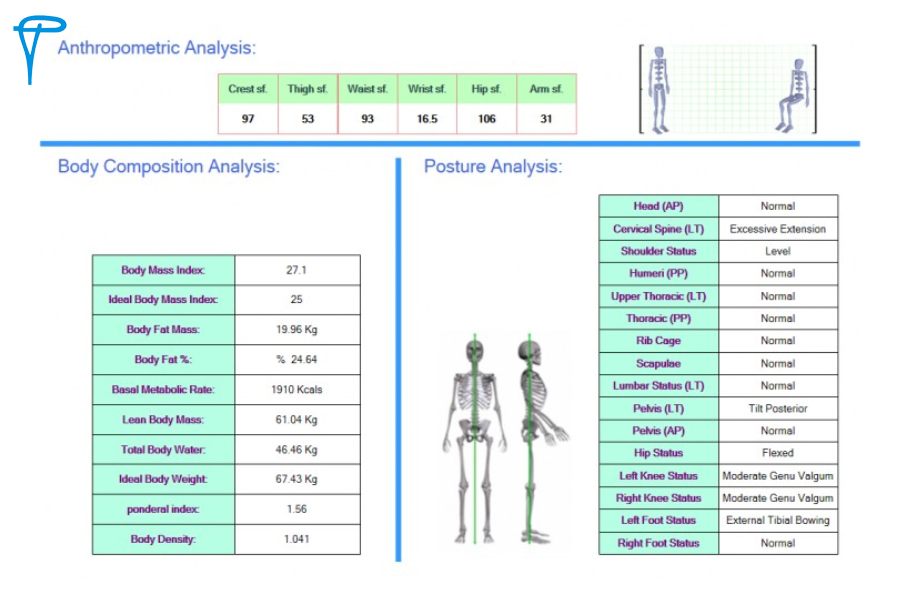This screenshot has height=600, width=900.
Task: Click the Lumbar Status (LT) label
Action: click(x=658, y=386)
